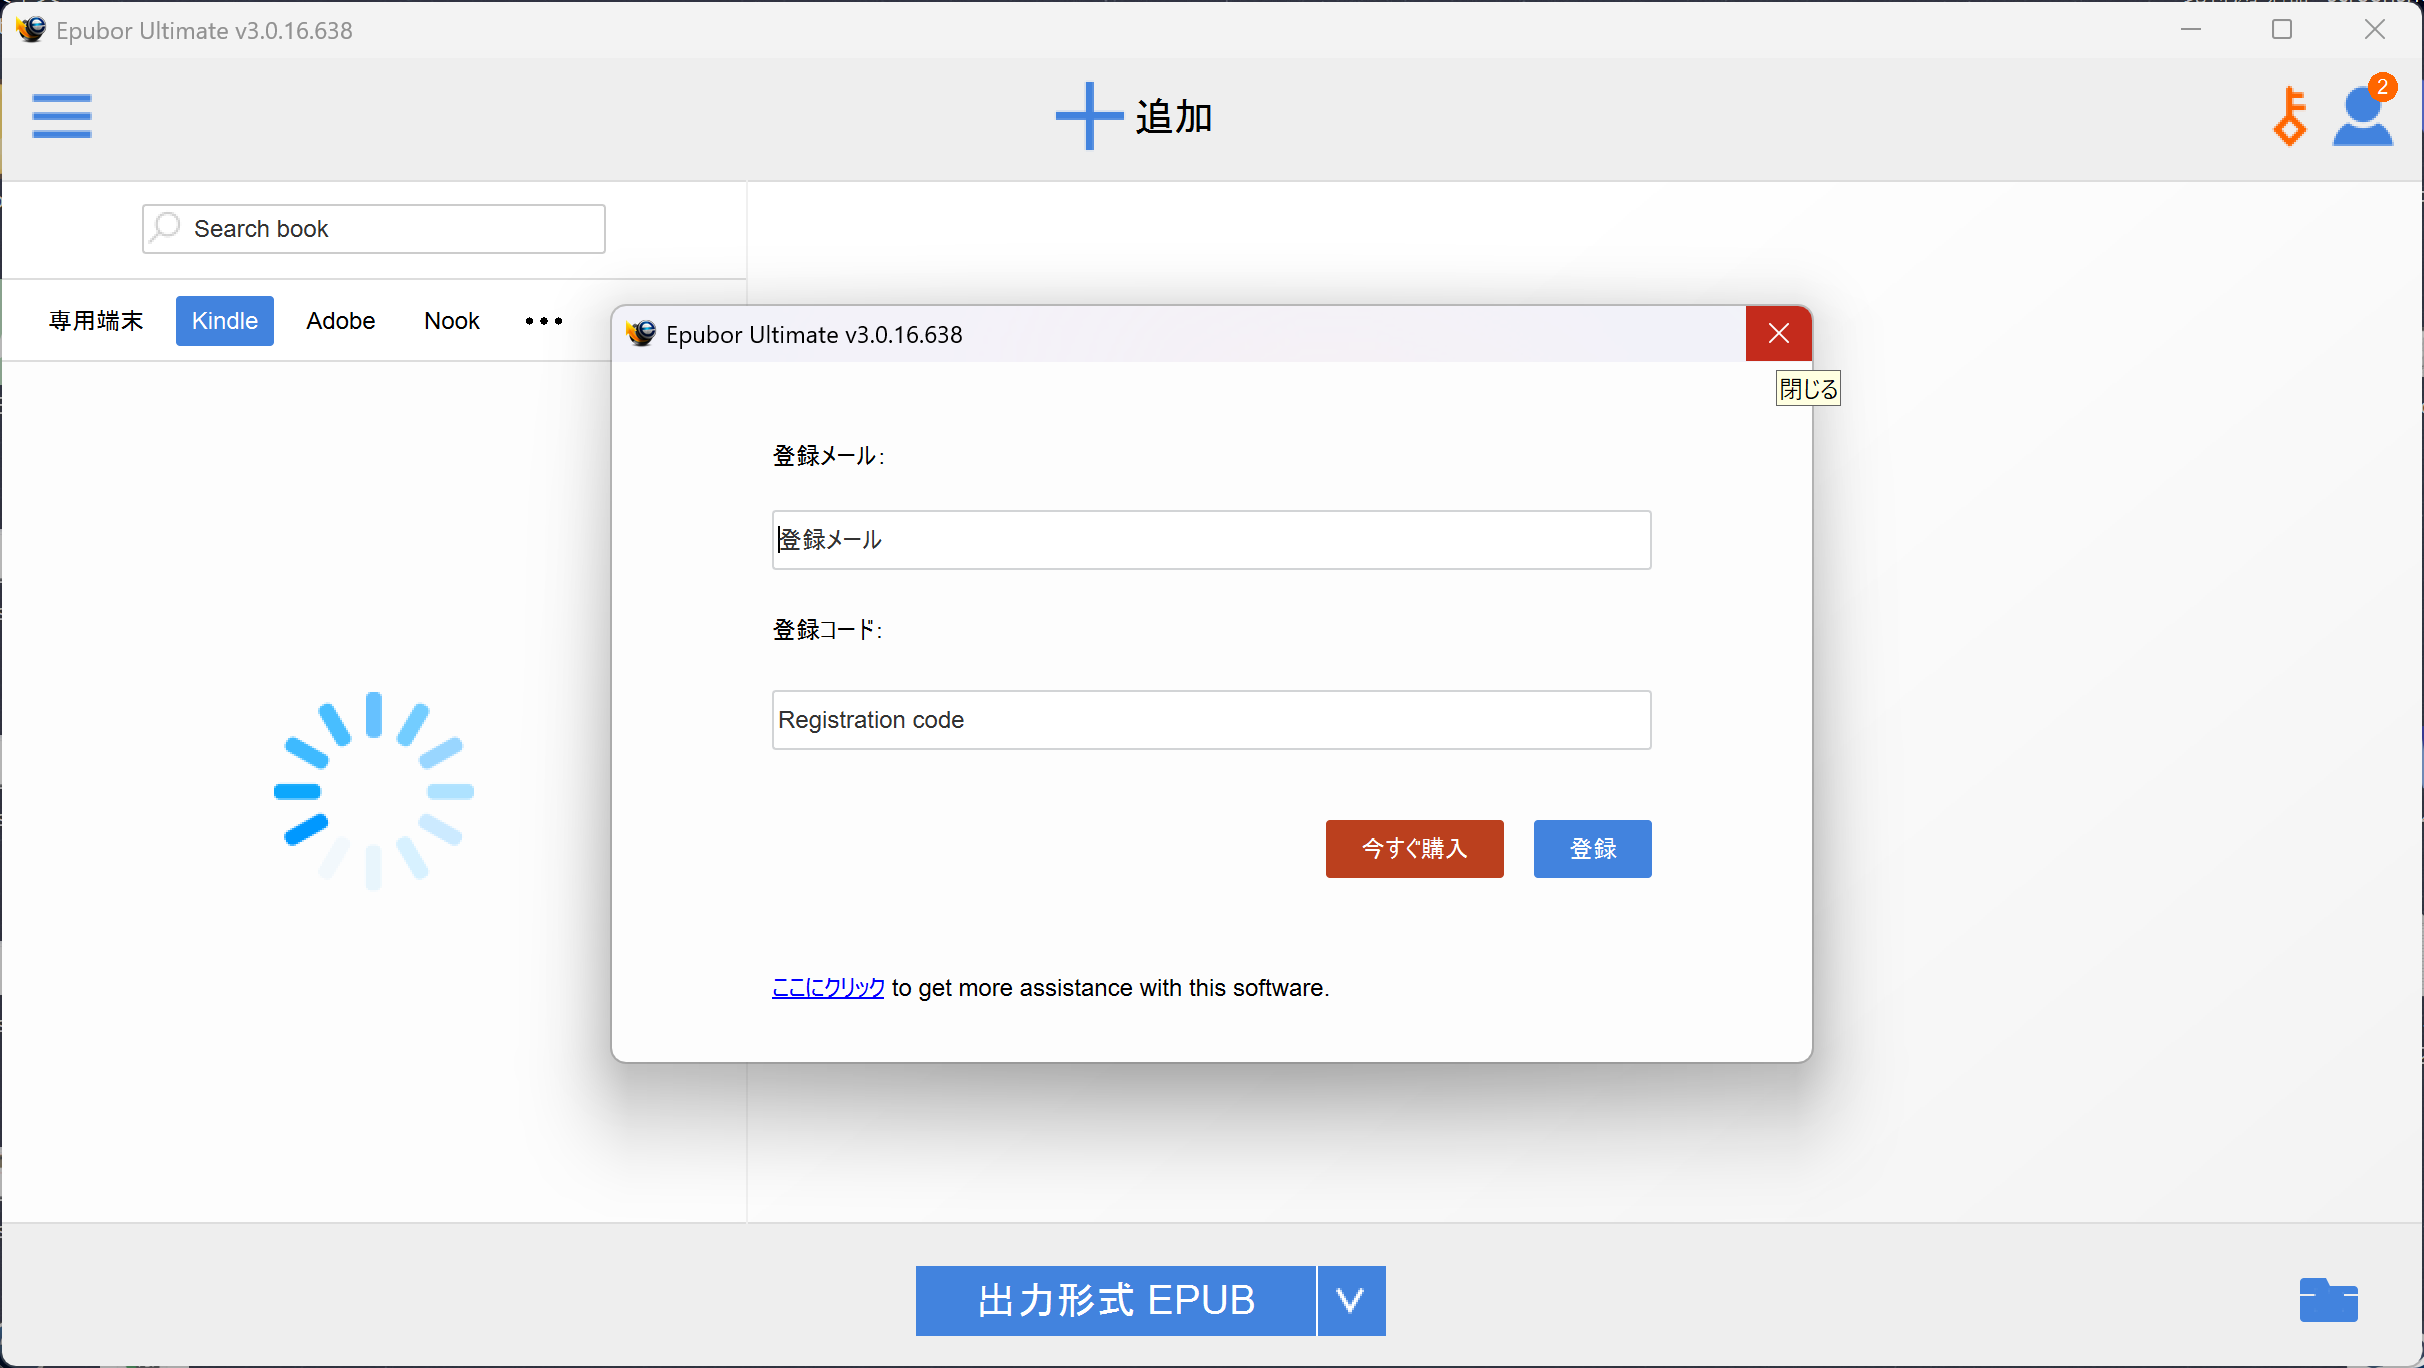The height and width of the screenshot is (1368, 2424).
Task: Open the output folder icon
Action: 2328,1300
